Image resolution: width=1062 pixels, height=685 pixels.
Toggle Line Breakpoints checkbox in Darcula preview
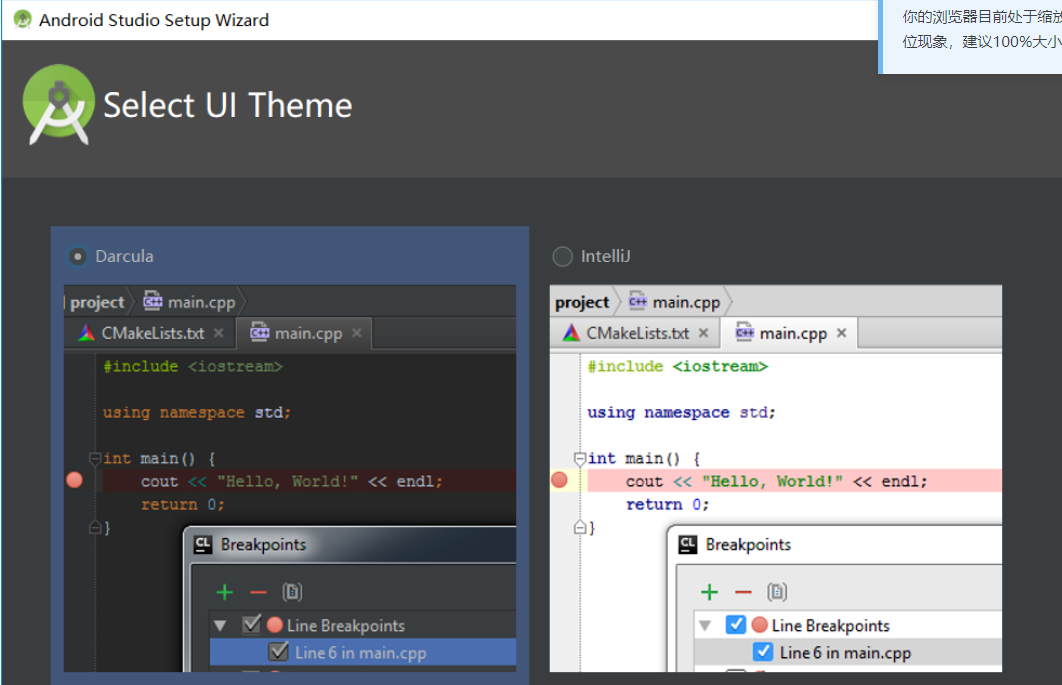pos(251,624)
